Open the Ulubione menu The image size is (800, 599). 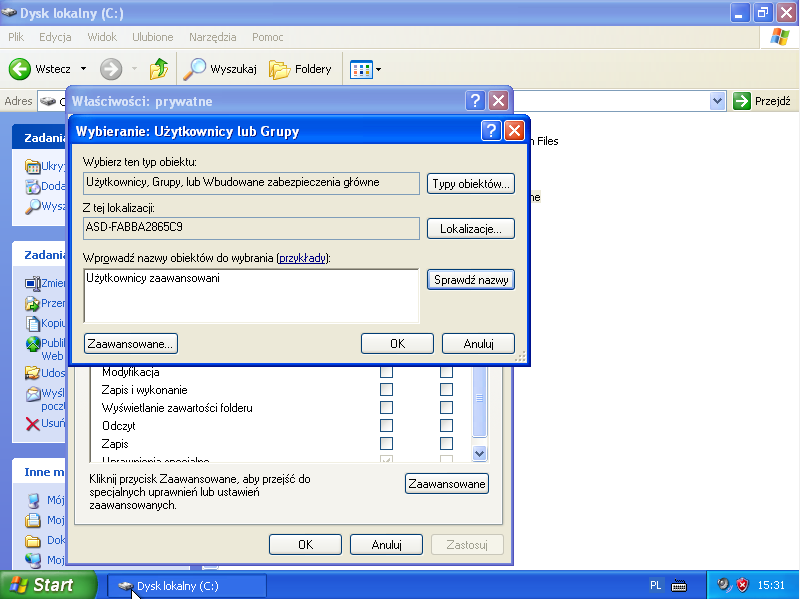(x=152, y=37)
